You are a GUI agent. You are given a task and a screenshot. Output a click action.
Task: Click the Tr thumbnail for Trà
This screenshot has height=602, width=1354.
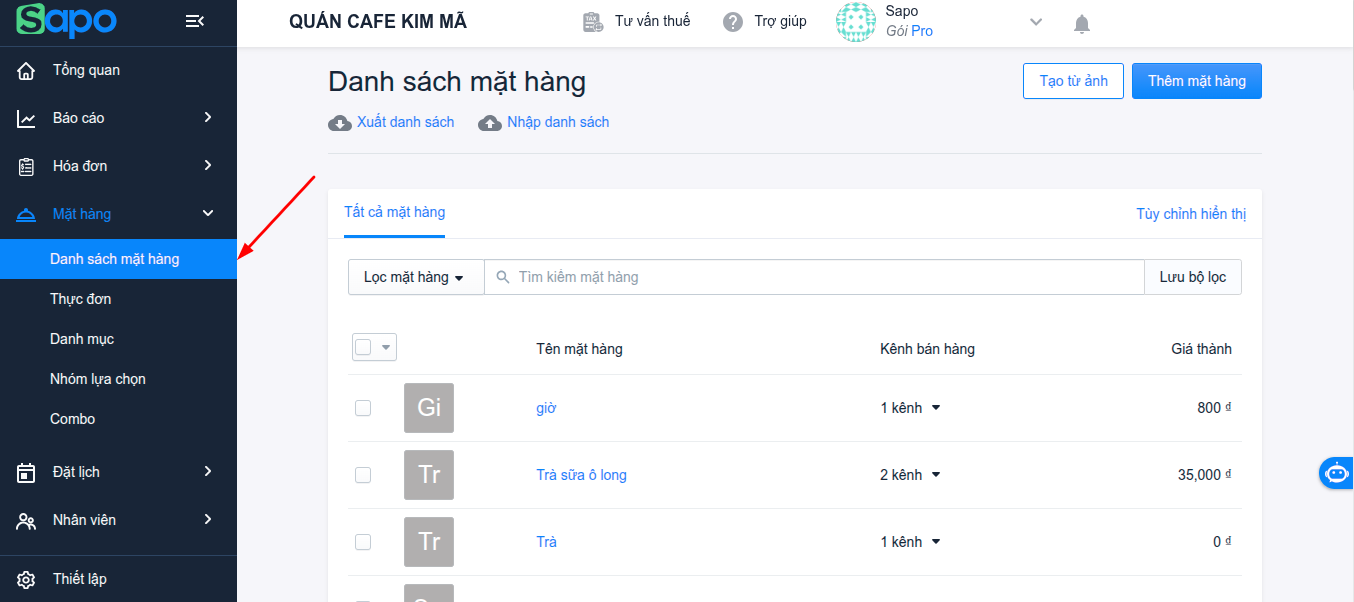pos(429,542)
